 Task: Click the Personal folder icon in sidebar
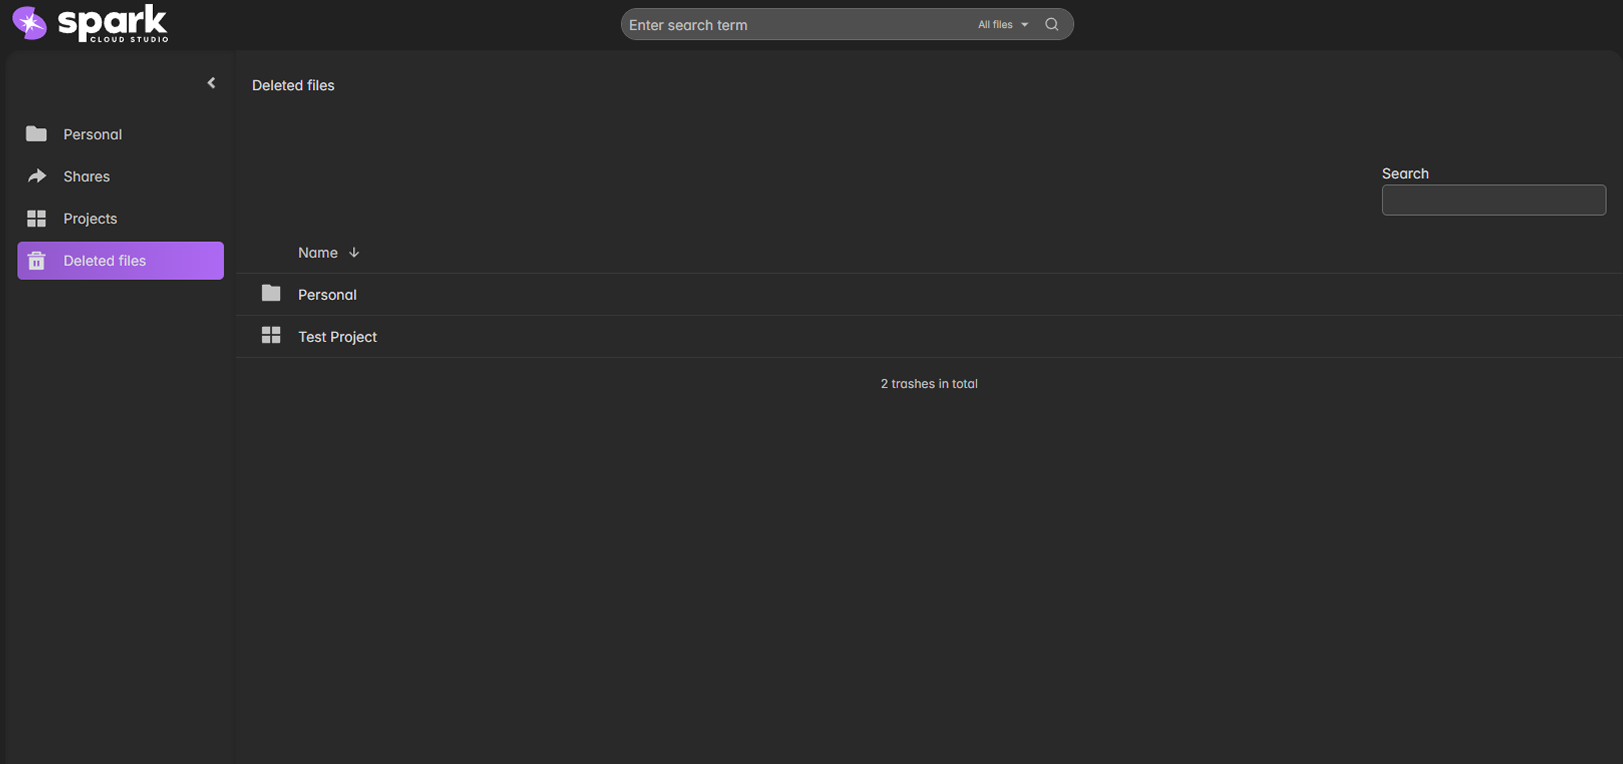click(x=36, y=134)
